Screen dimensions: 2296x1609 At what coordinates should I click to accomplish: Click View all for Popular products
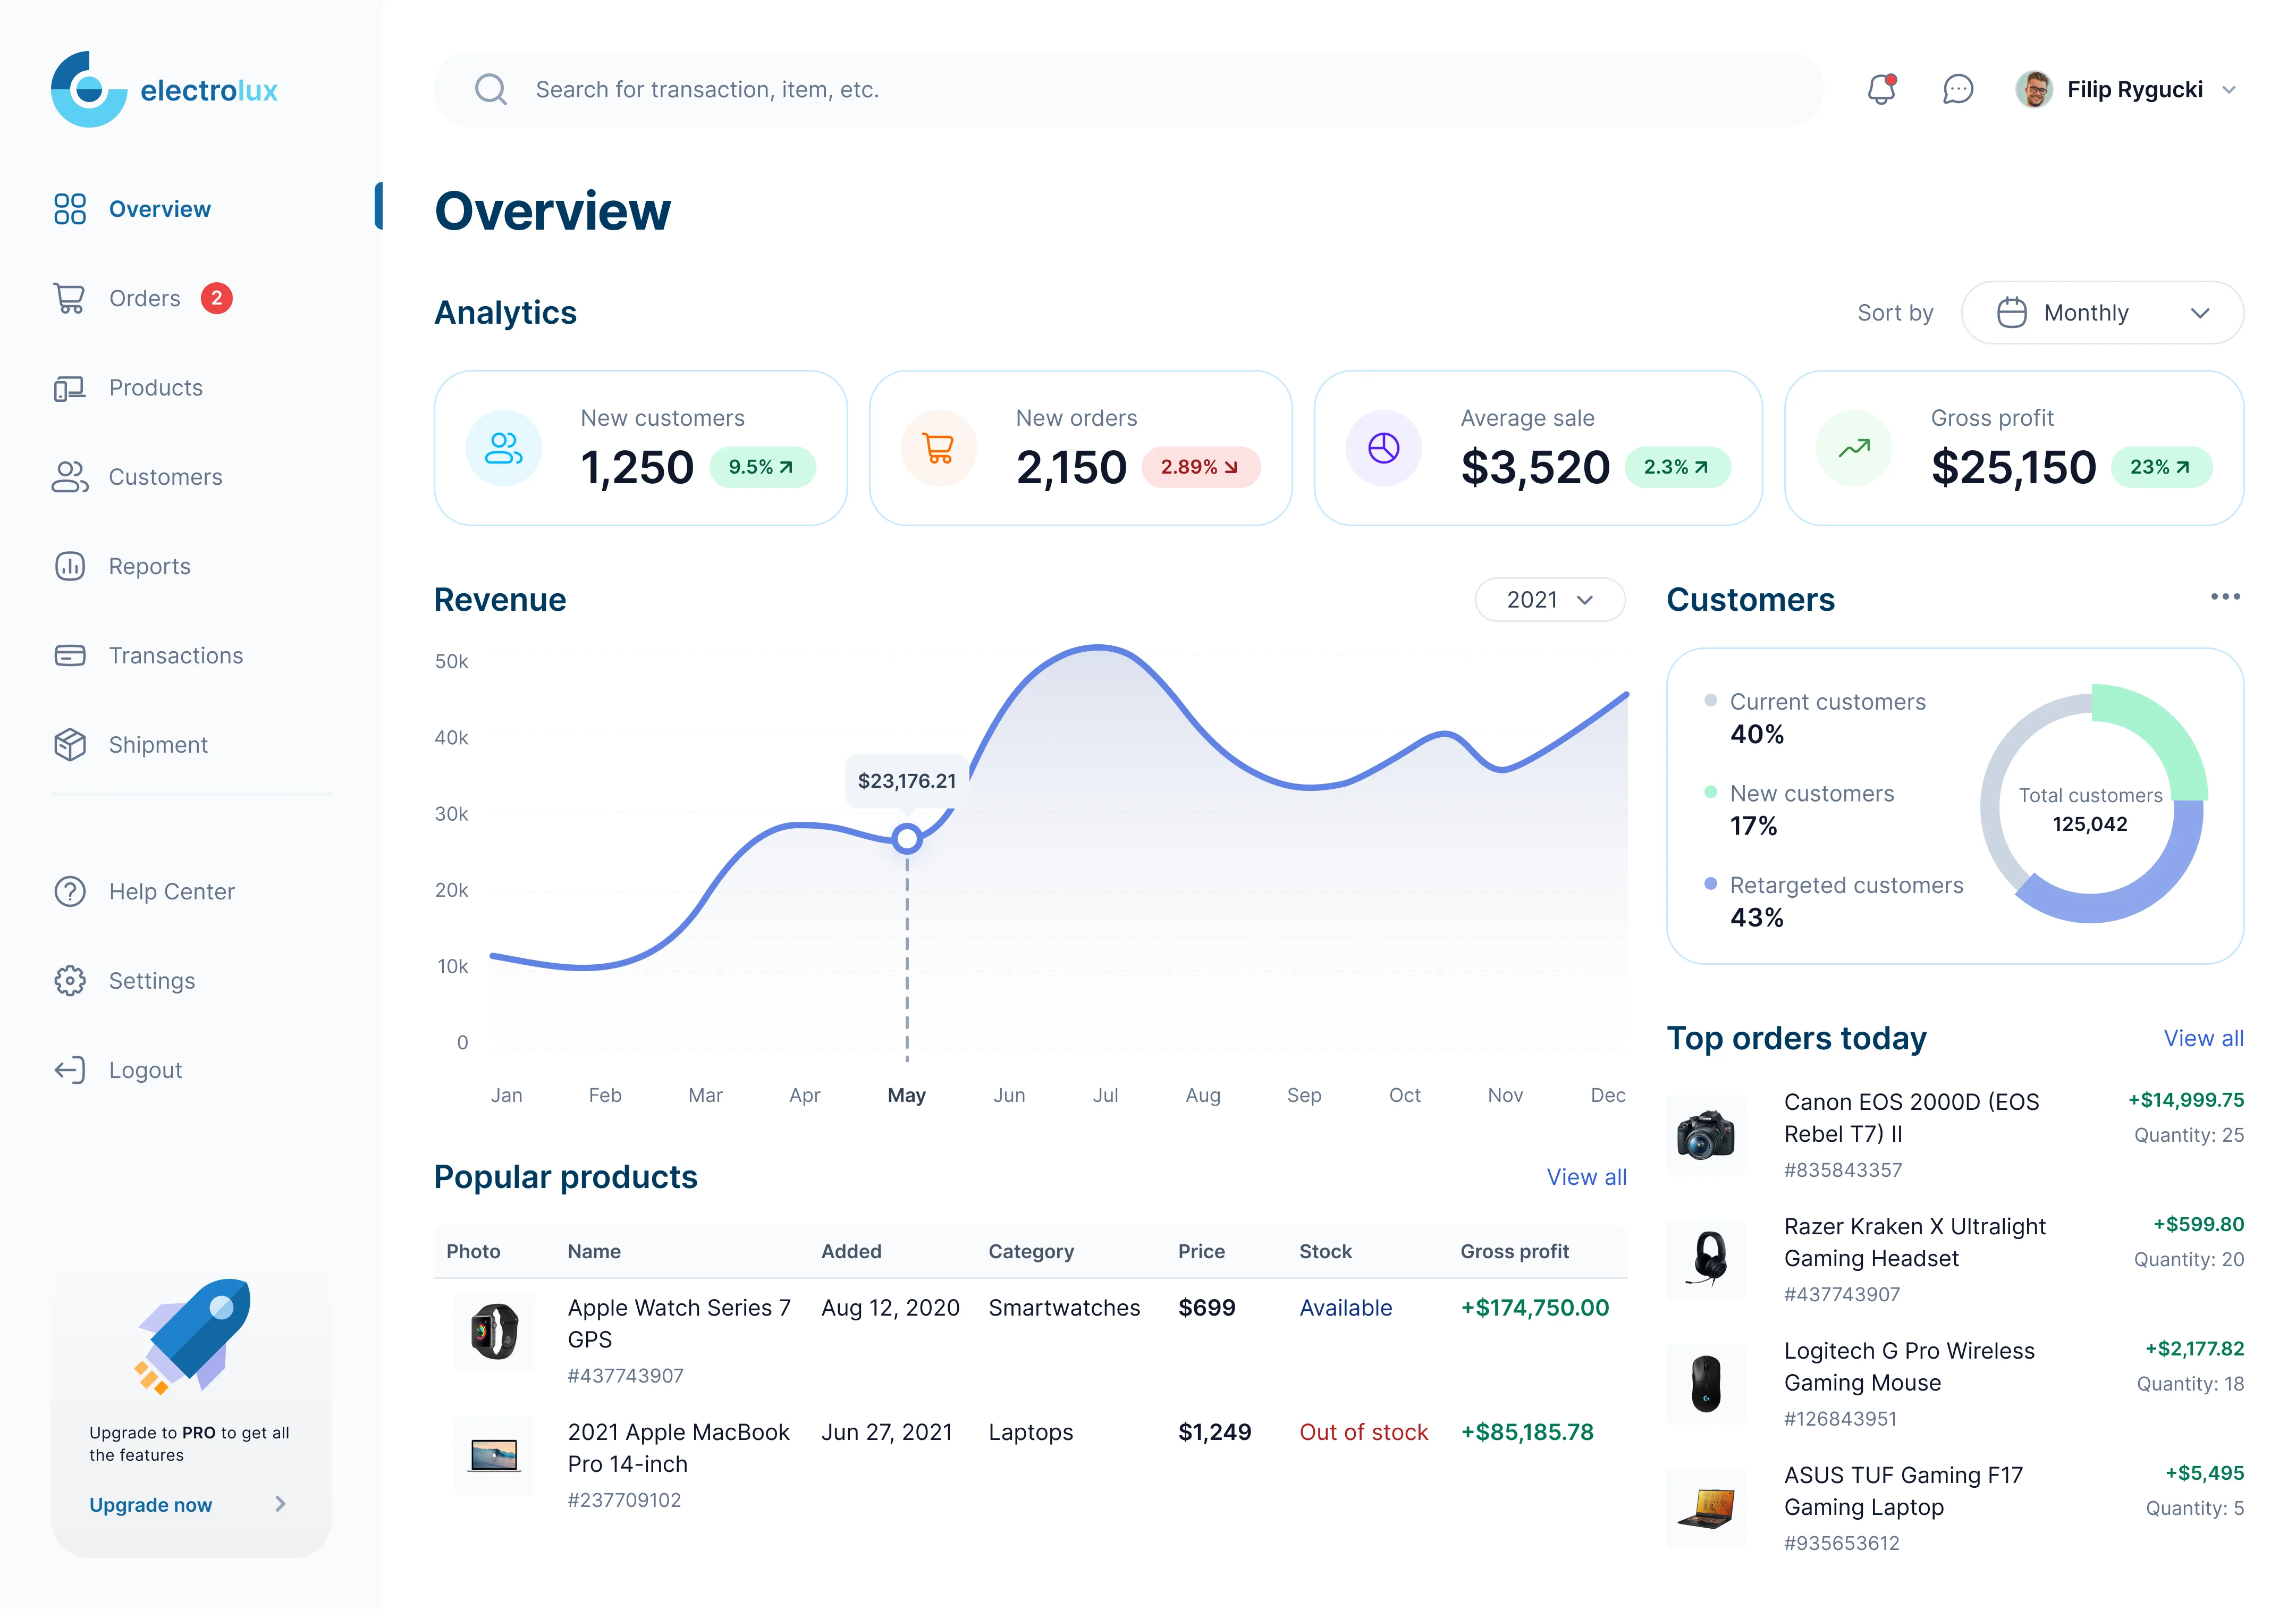coord(1586,1177)
